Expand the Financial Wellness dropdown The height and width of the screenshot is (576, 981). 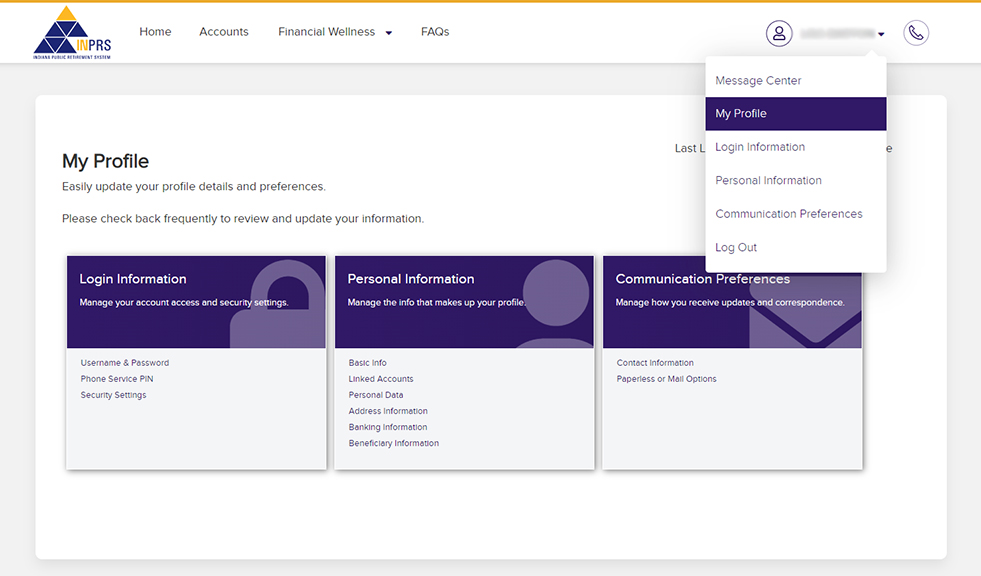pyautogui.click(x=335, y=31)
